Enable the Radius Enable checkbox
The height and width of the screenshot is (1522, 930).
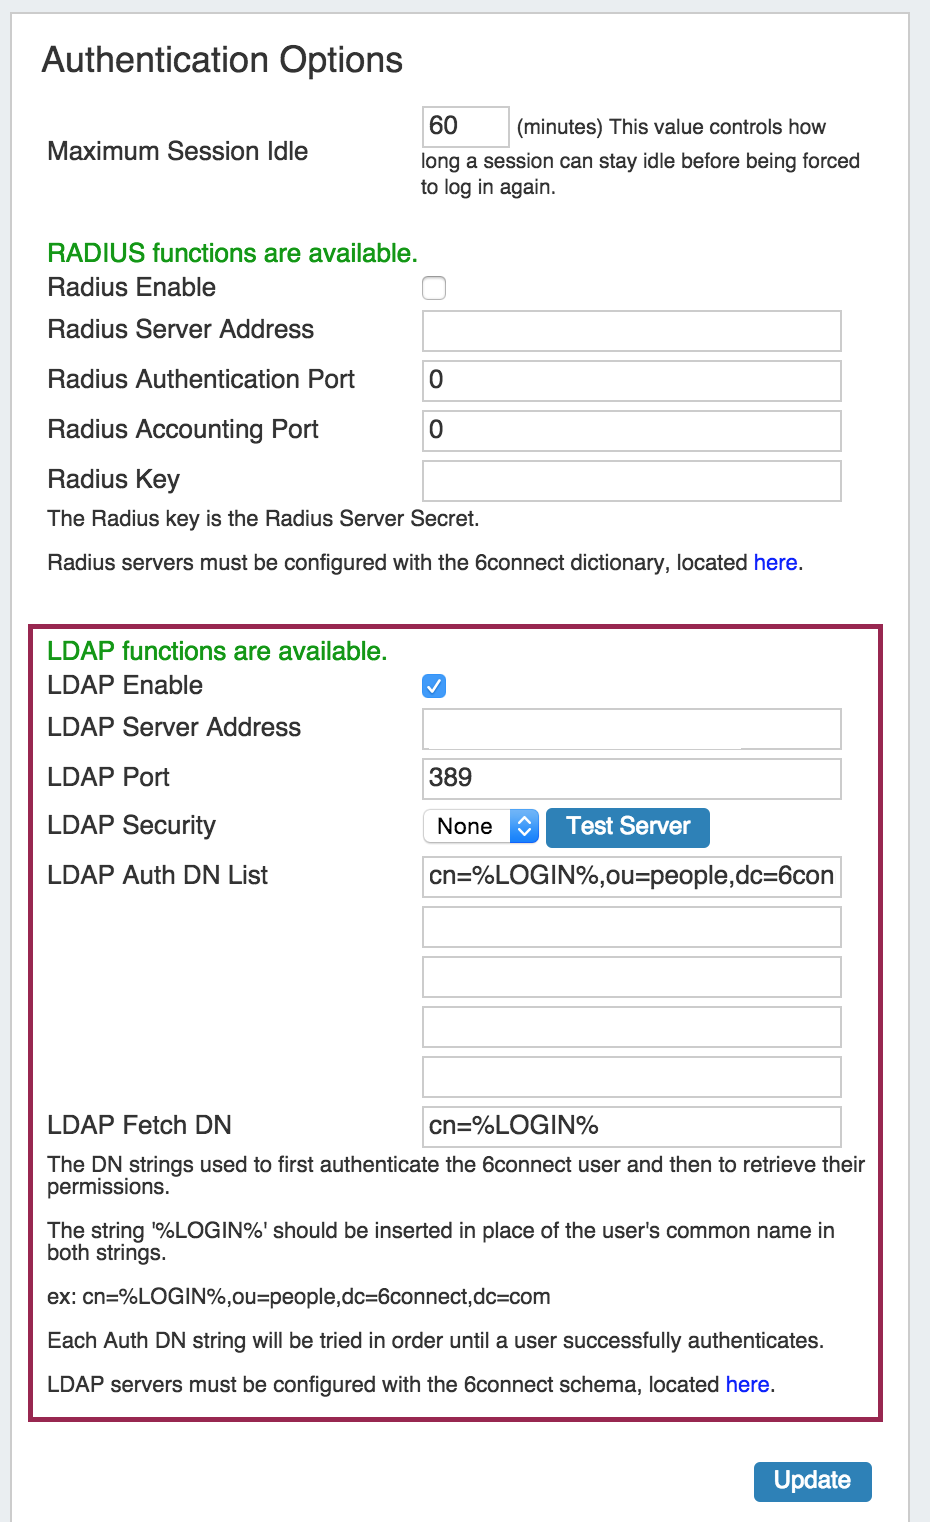434,288
